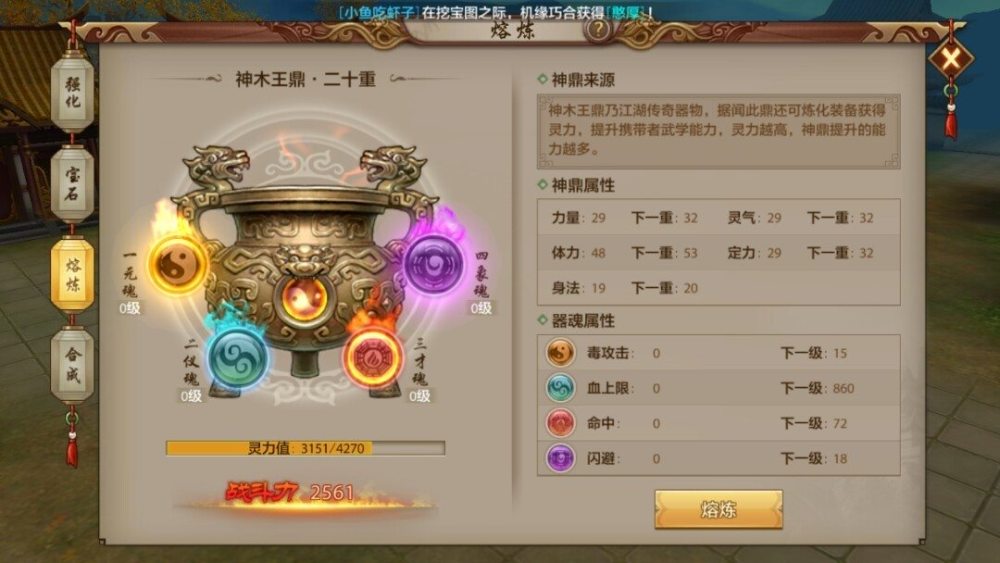
Task: Click the 血上限 soul attribute icon
Action: click(x=560, y=388)
